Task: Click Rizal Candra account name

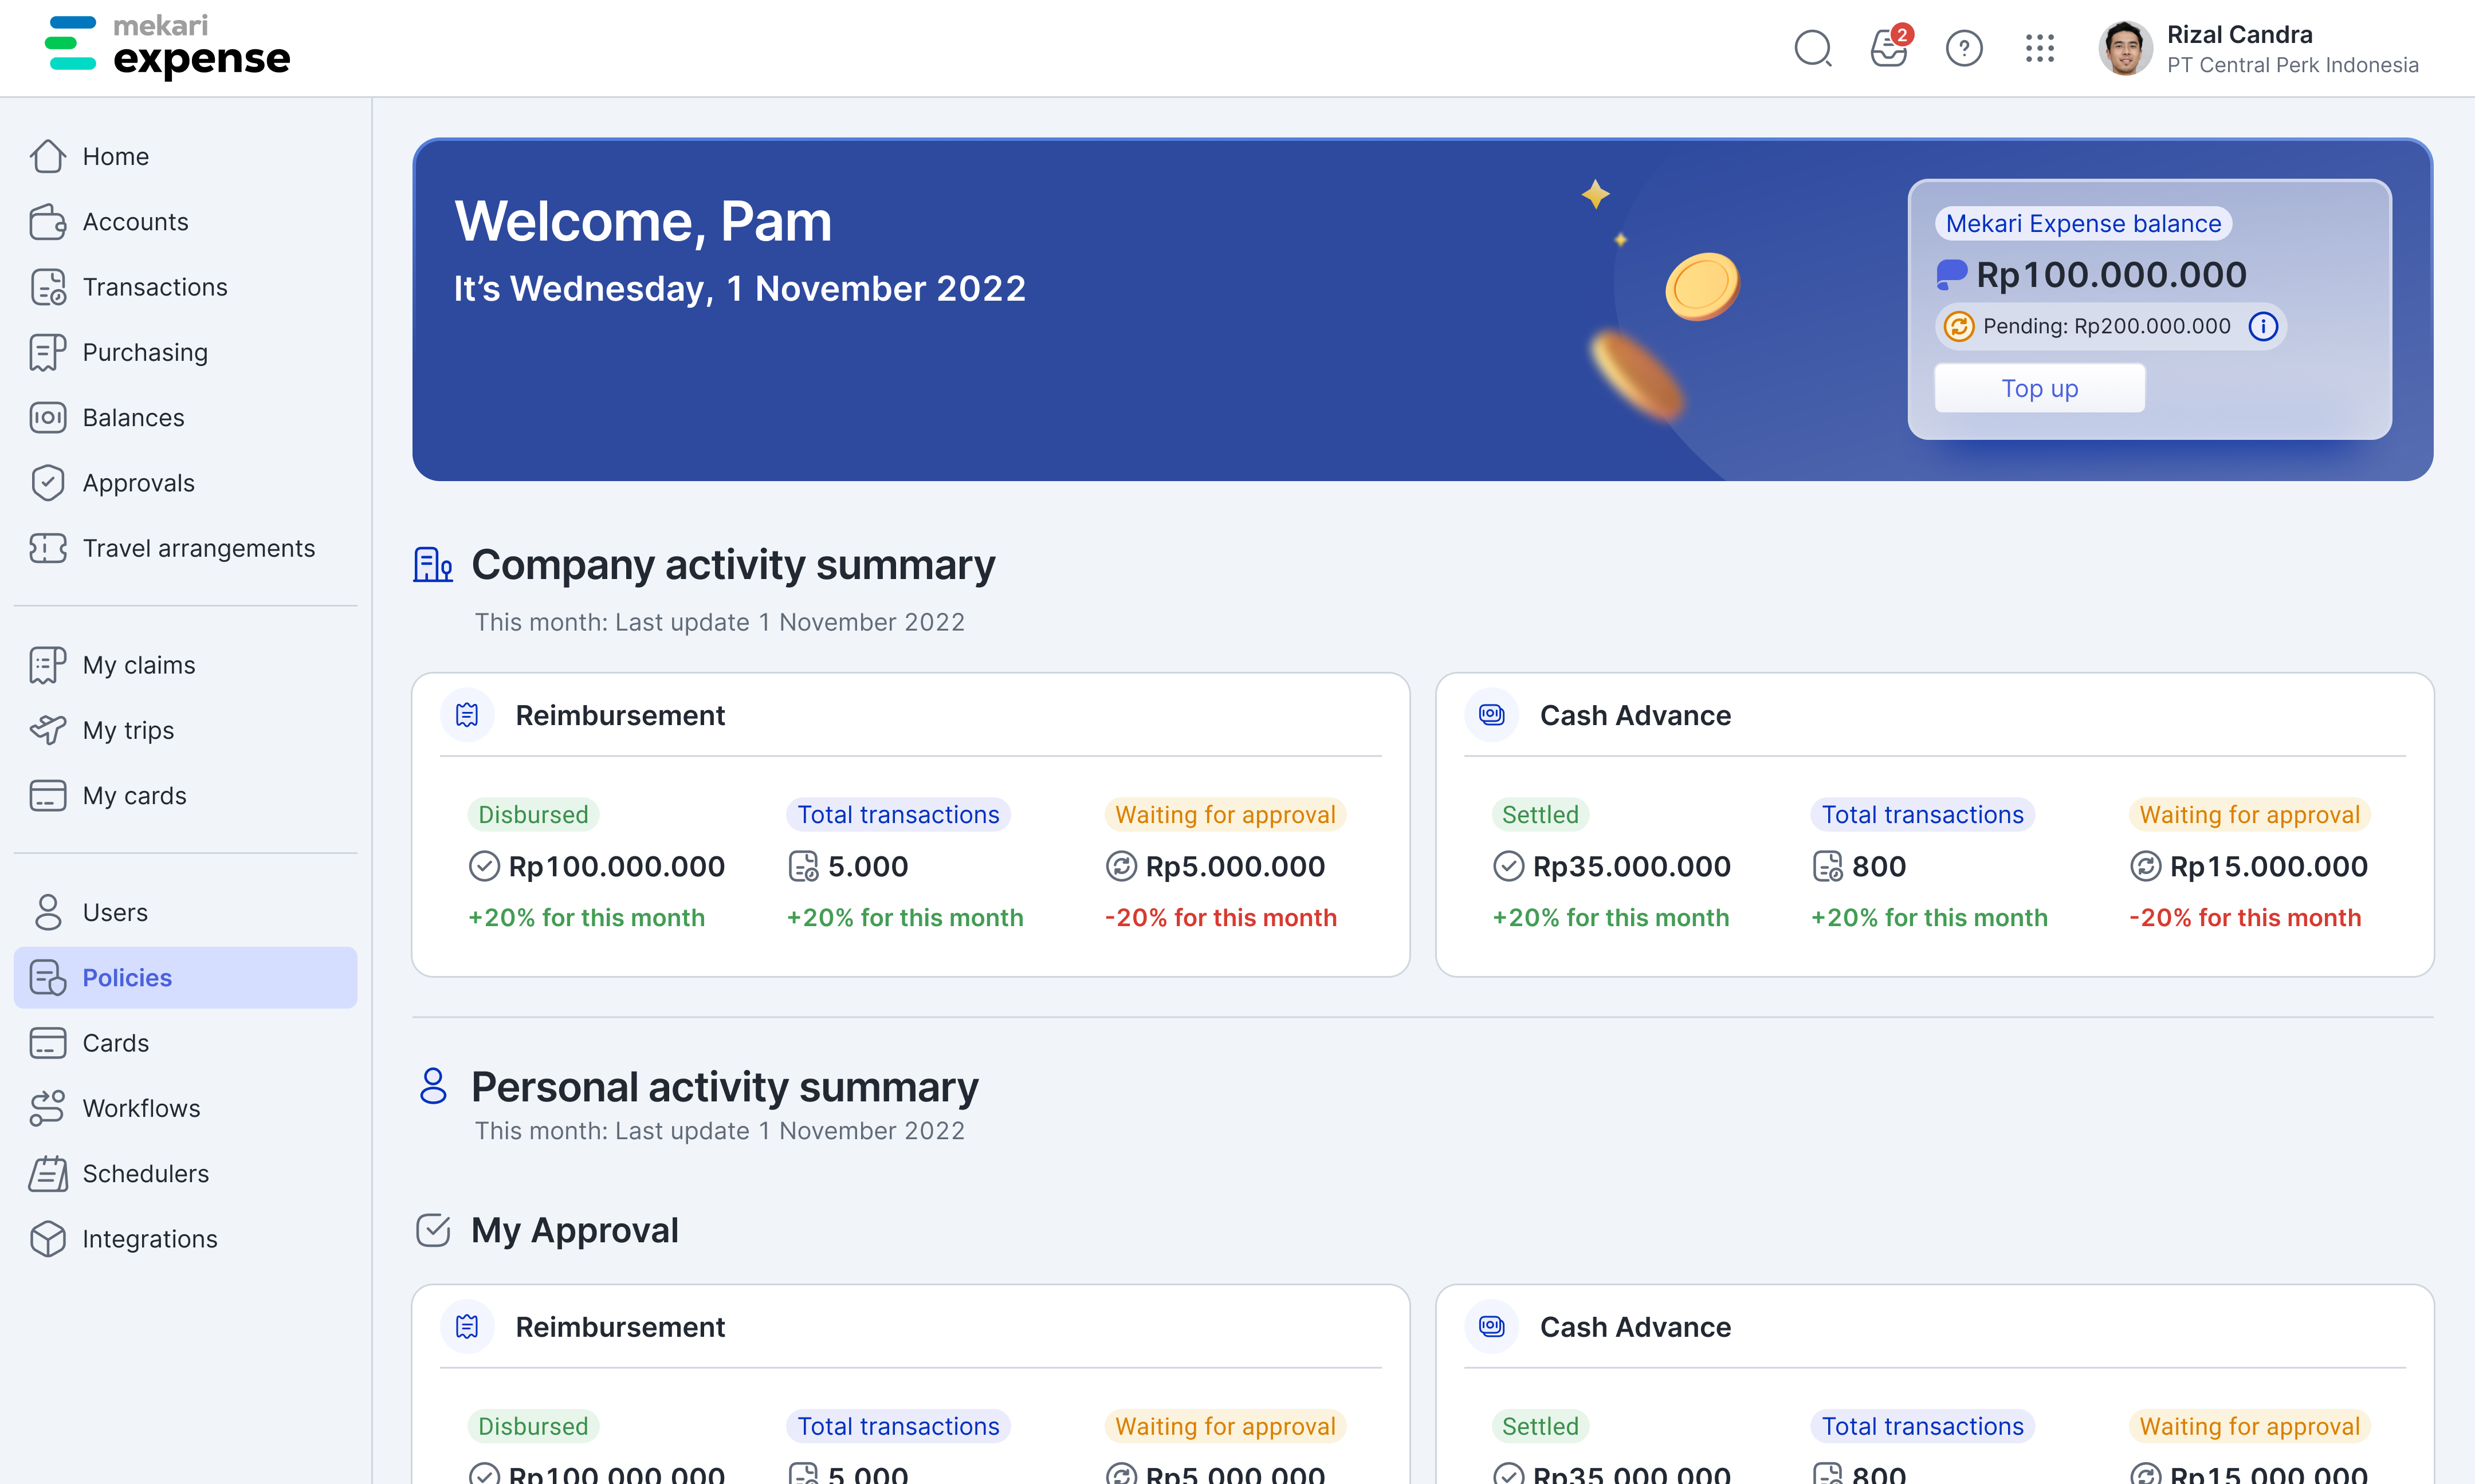Action: pyautogui.click(x=2239, y=34)
